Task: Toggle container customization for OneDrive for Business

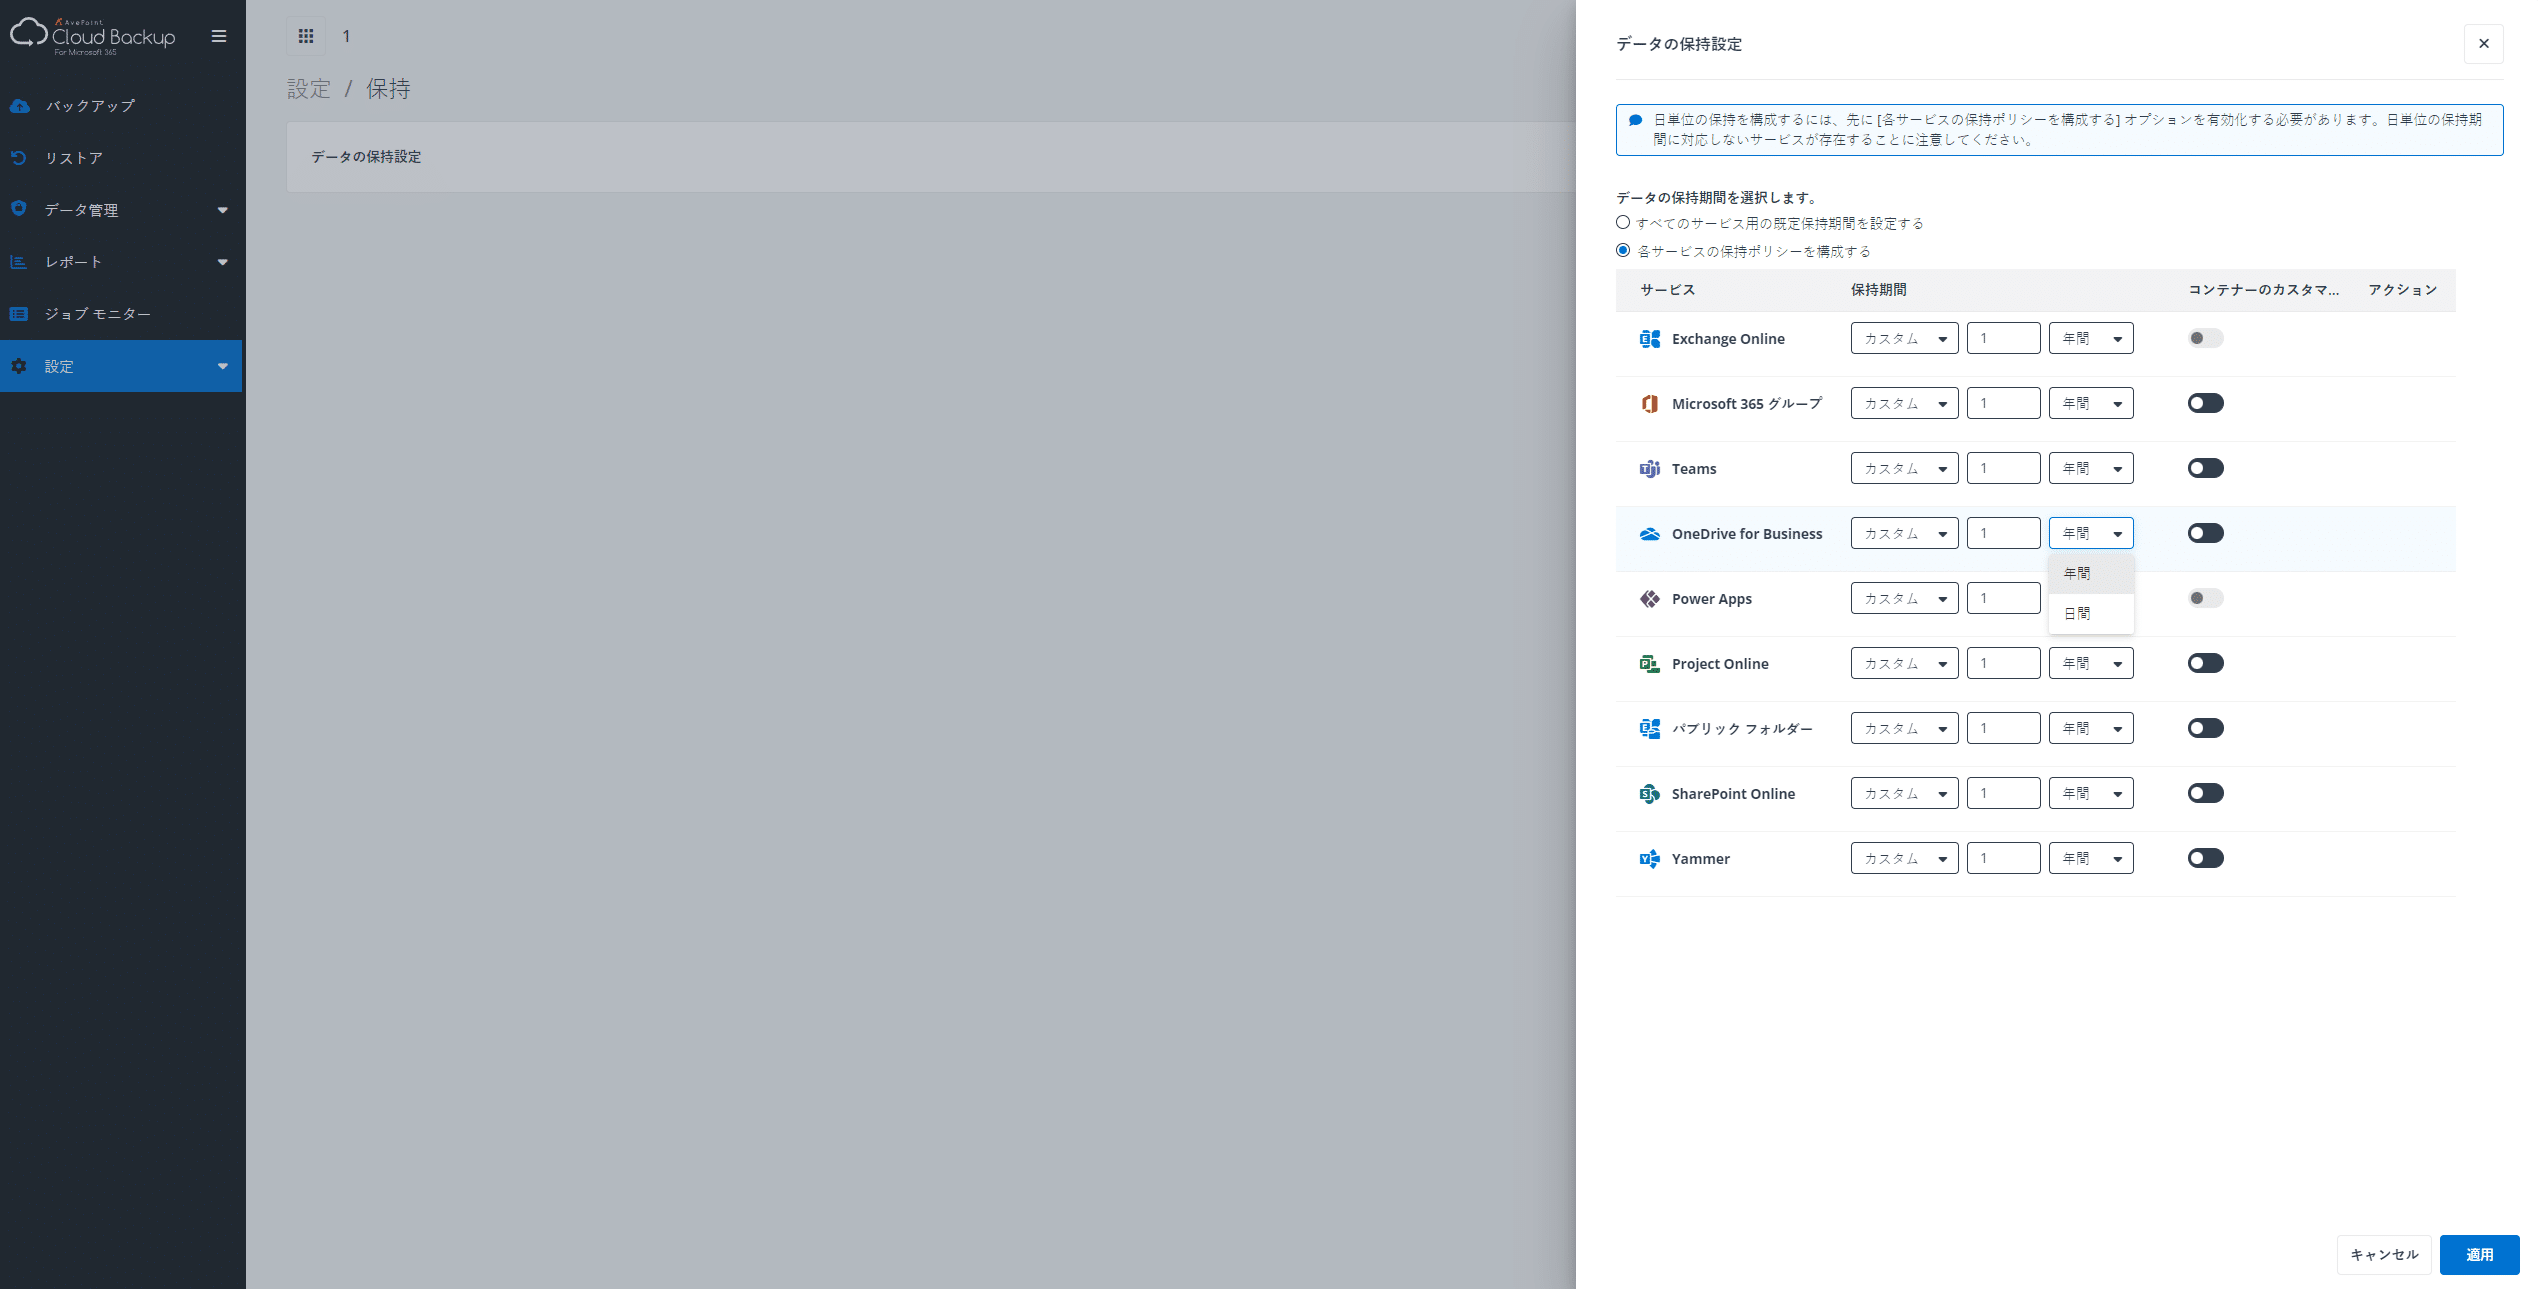Action: pyautogui.click(x=2205, y=533)
